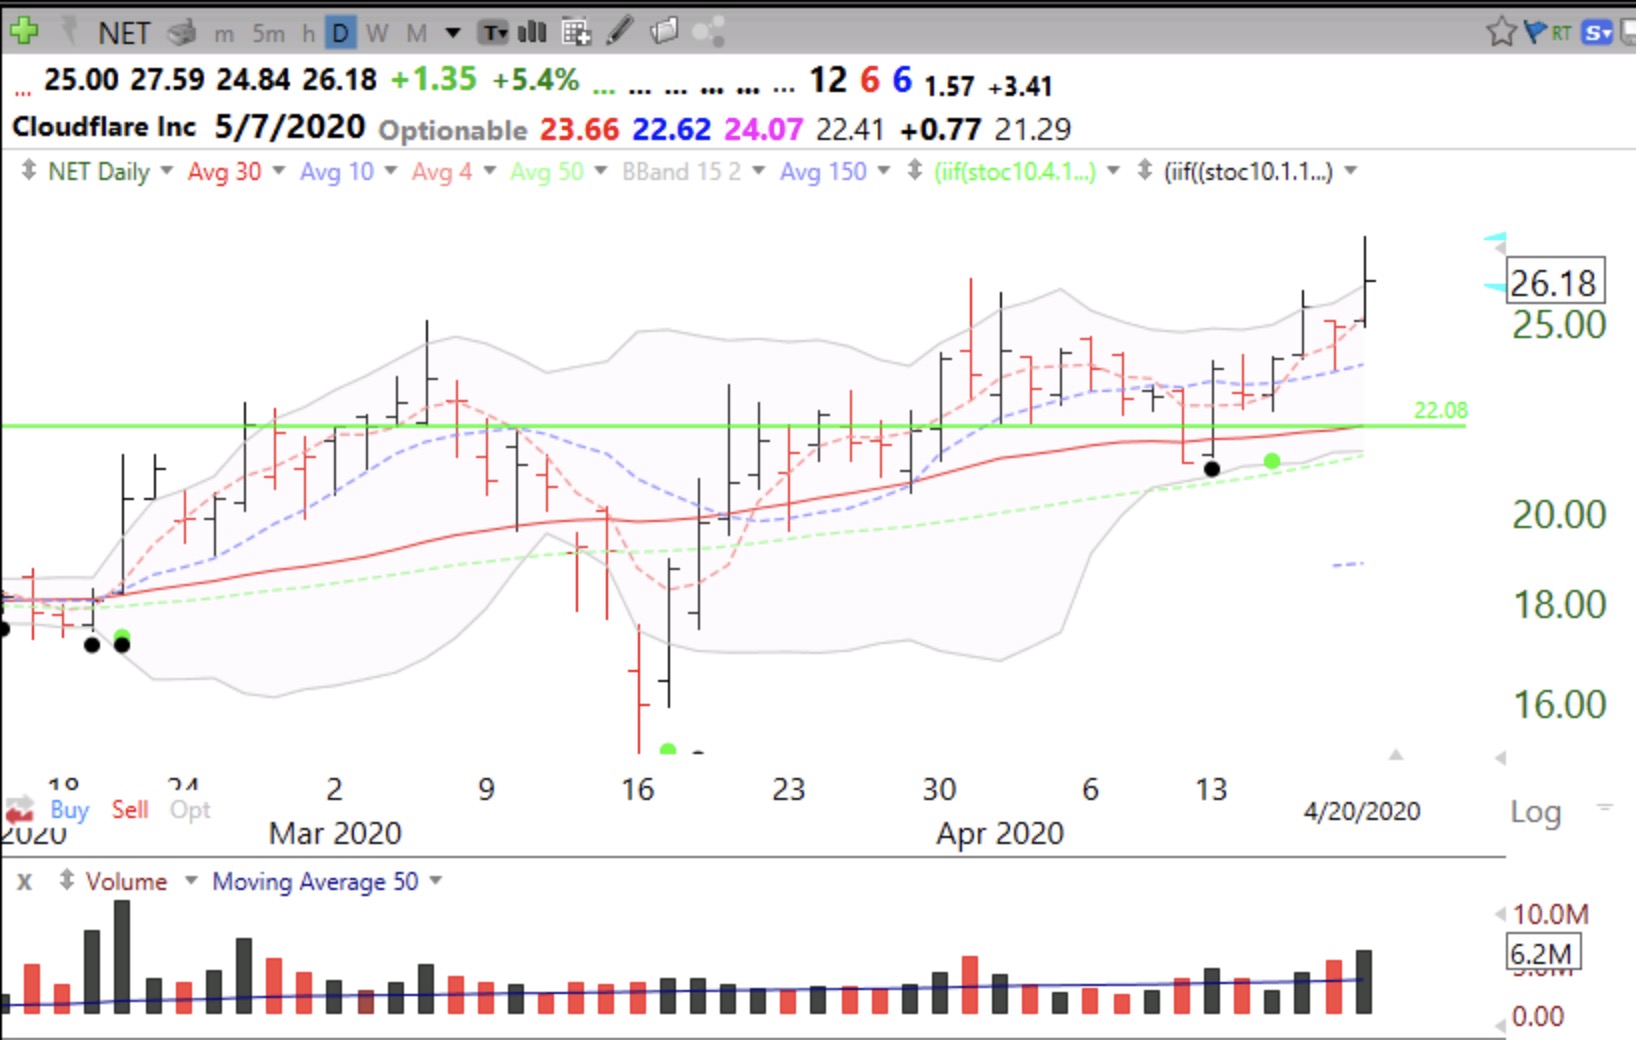The height and width of the screenshot is (1040, 1636).
Task: Click the add indicator grid icon
Action: pyautogui.click(x=576, y=33)
